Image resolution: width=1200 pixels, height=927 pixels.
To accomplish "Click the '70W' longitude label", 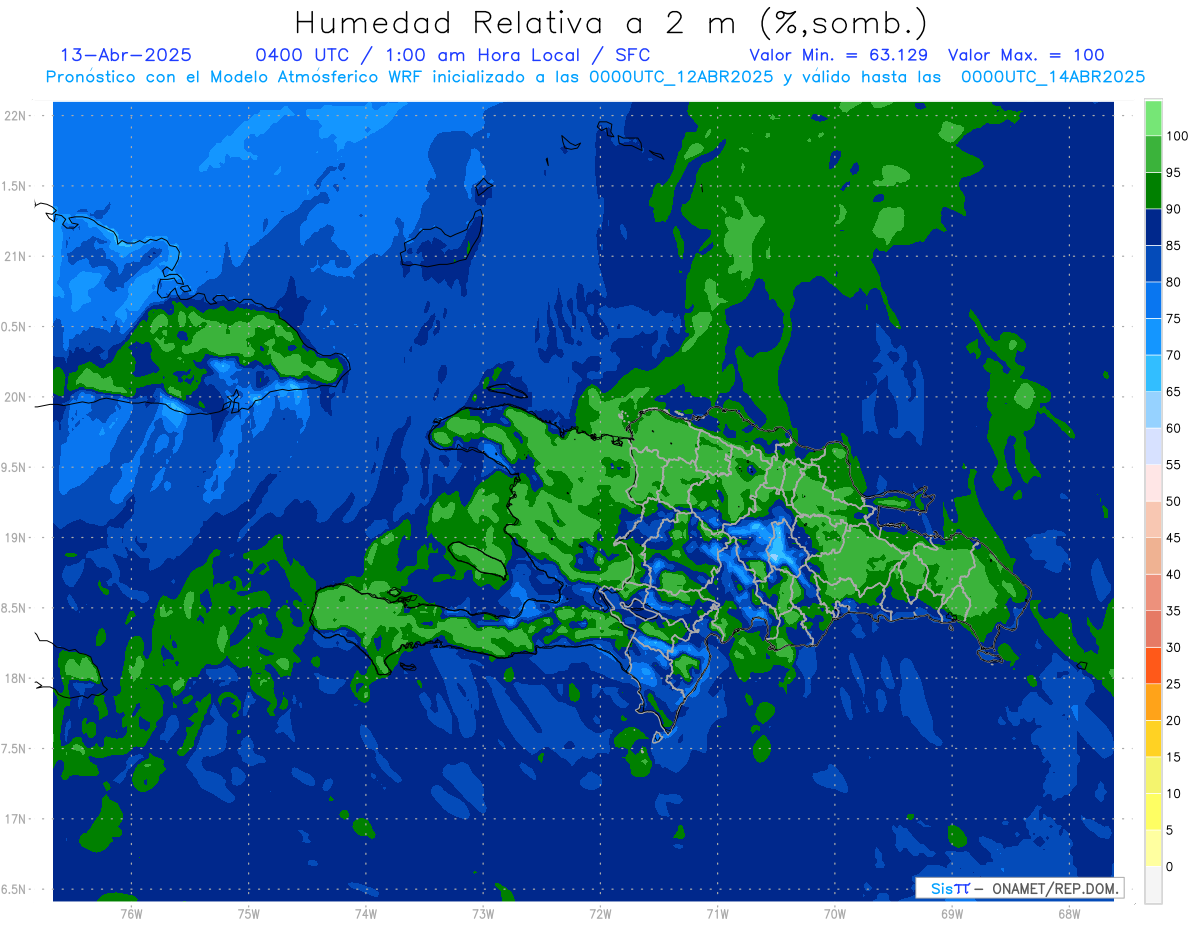I will coord(835,914).
